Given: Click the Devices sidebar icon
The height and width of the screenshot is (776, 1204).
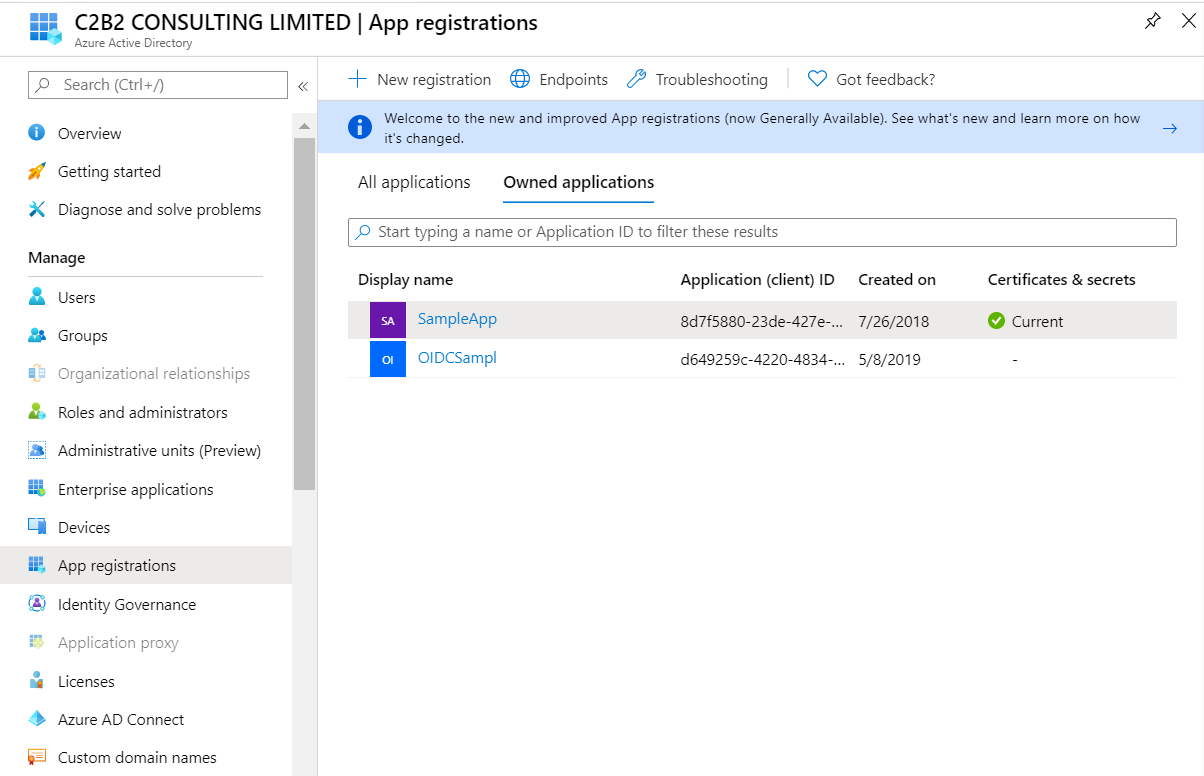Looking at the screenshot, I should [x=37, y=527].
